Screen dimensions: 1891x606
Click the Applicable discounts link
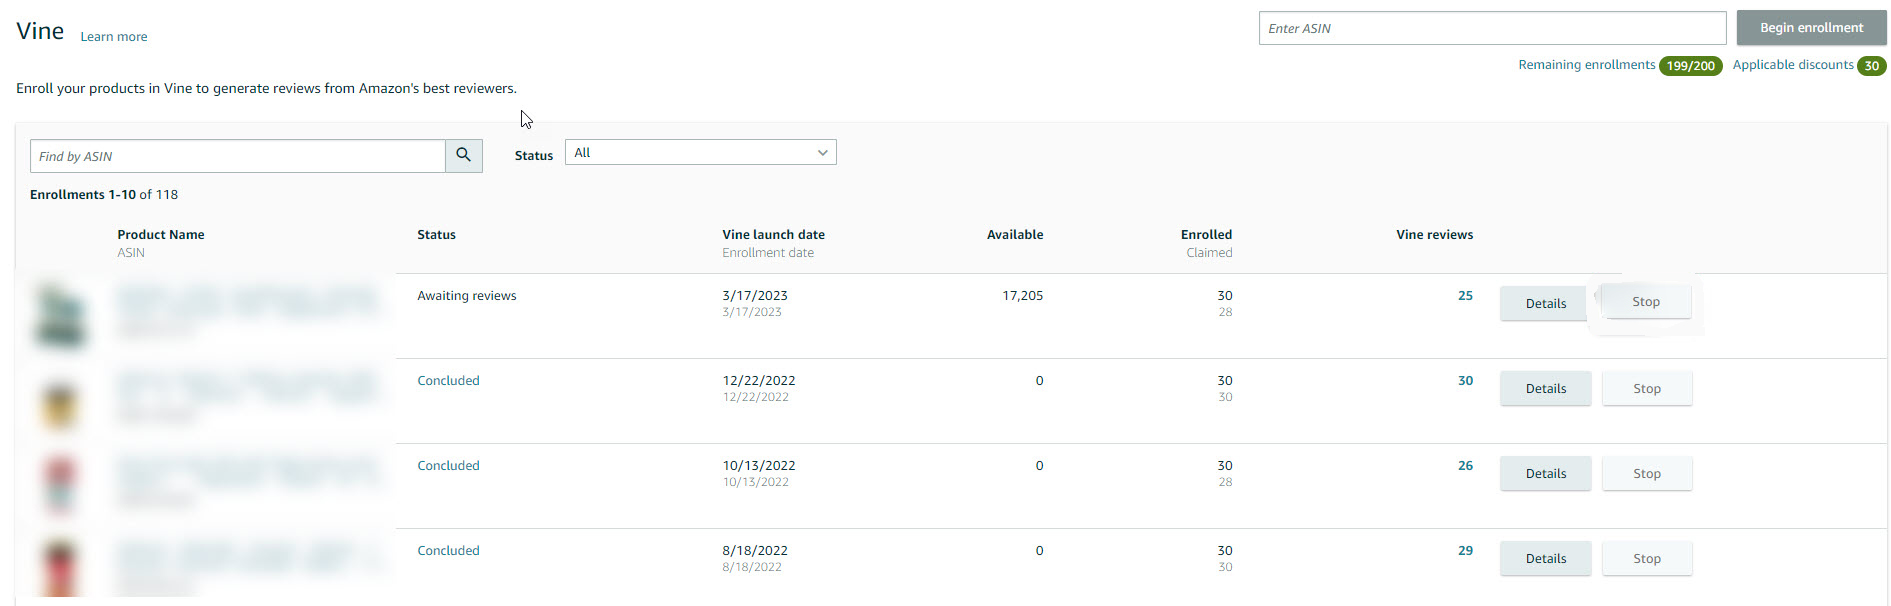1792,65
